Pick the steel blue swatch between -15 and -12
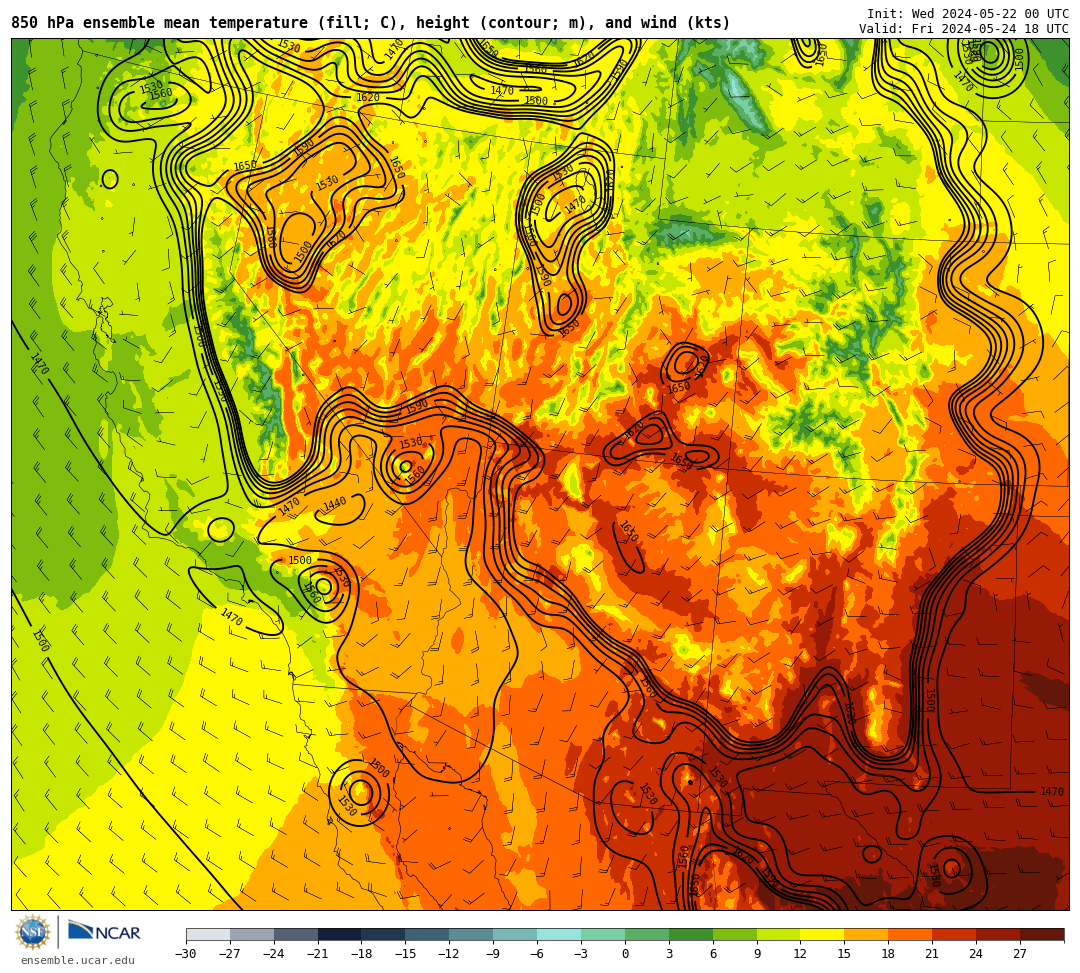Screen dimensions: 1080x973 (428, 934)
